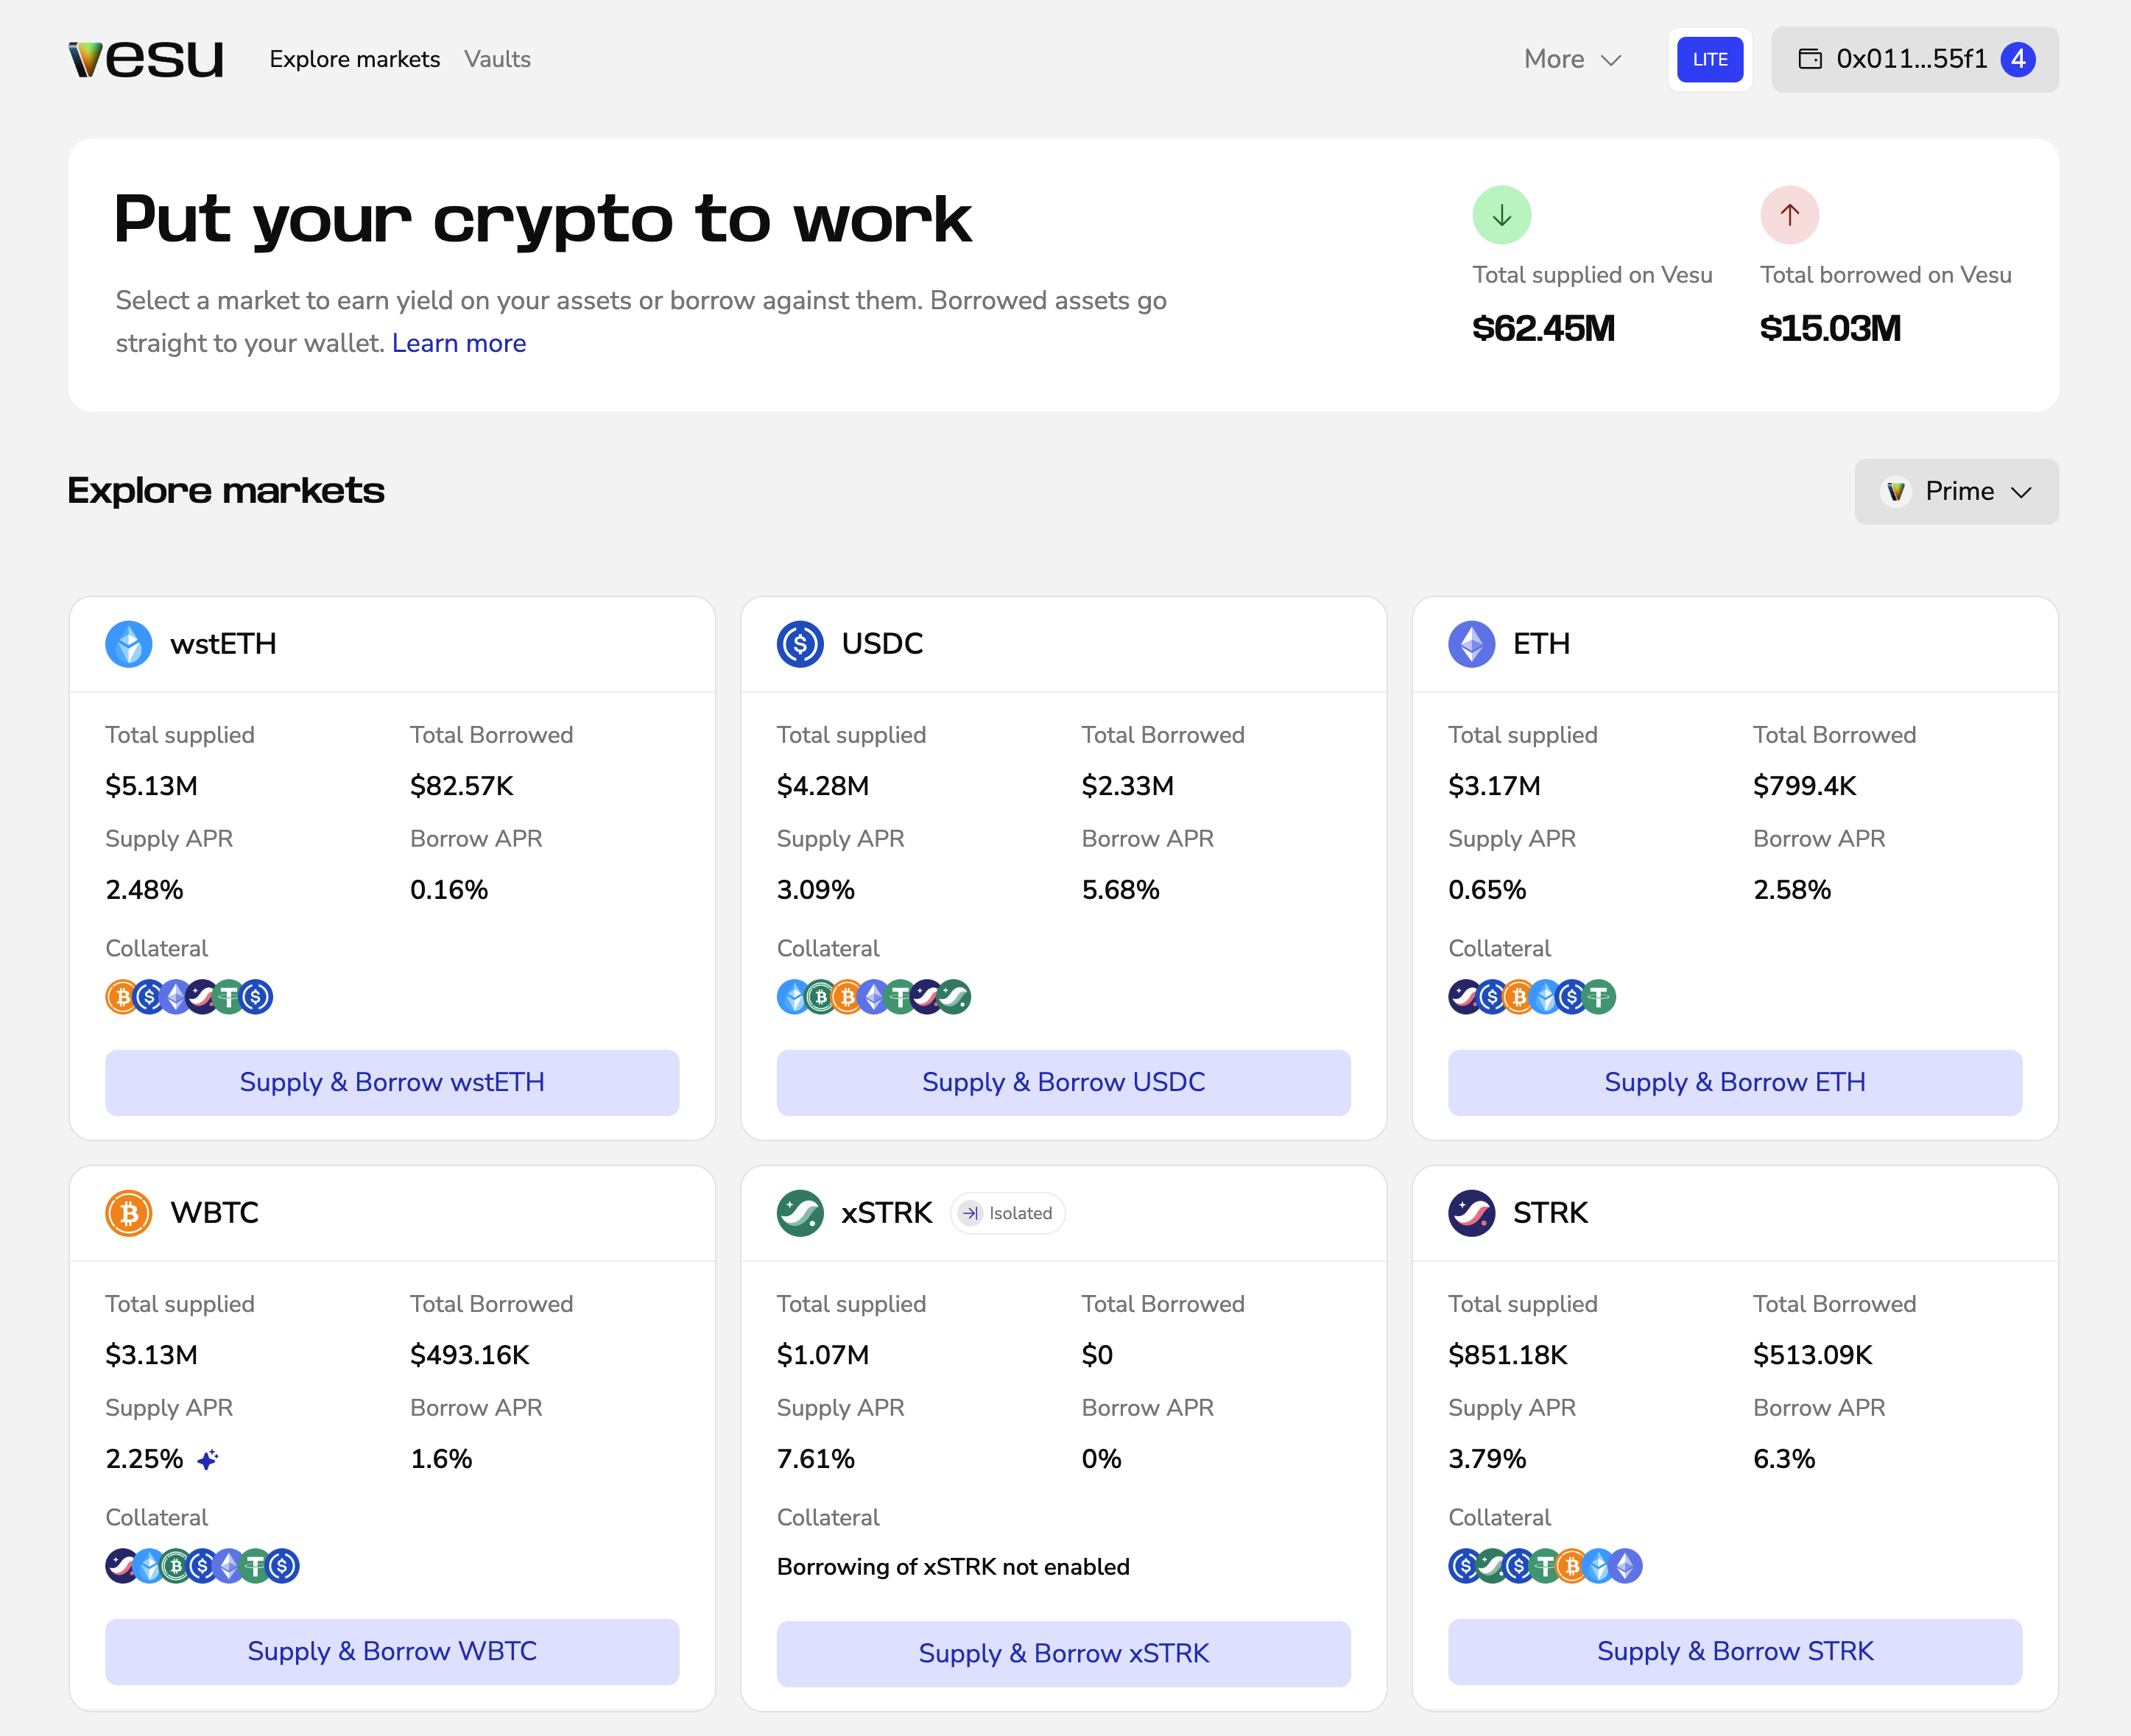The height and width of the screenshot is (1736, 2131).
Task: Click the $493.16K total borrowed value
Action: pyautogui.click(x=470, y=1355)
